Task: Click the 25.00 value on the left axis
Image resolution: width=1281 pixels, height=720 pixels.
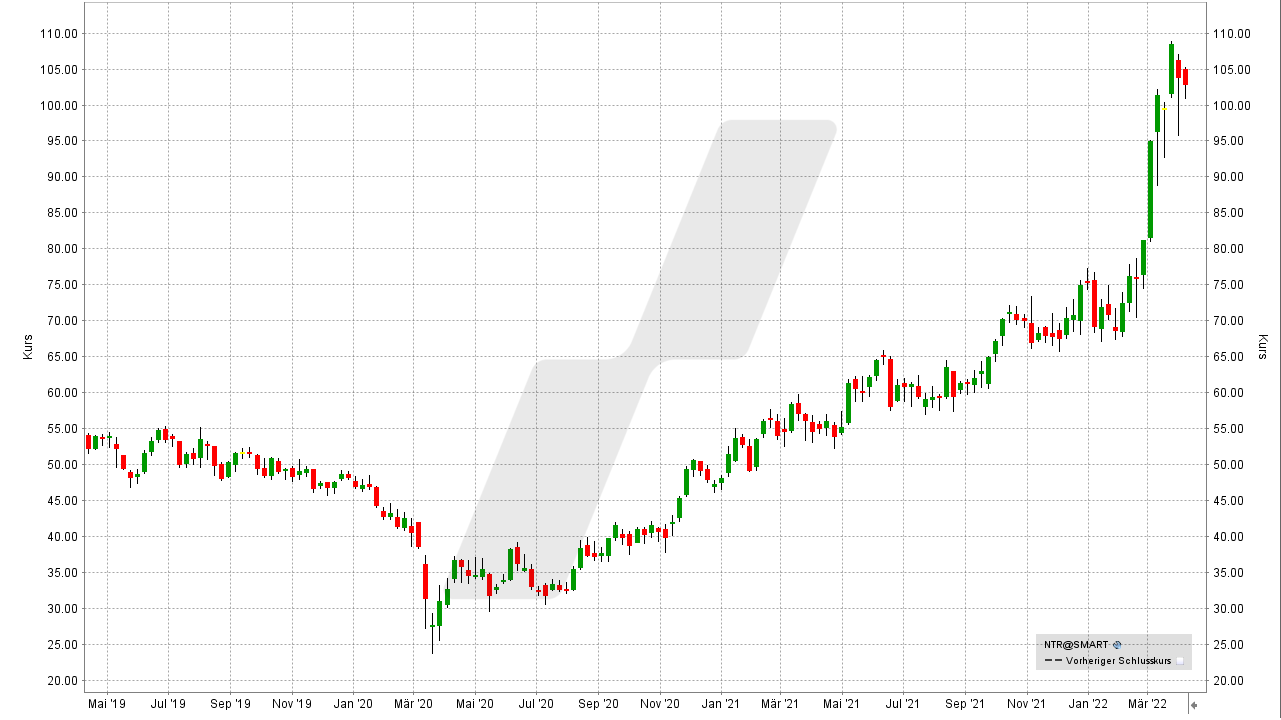Action: tap(63, 645)
